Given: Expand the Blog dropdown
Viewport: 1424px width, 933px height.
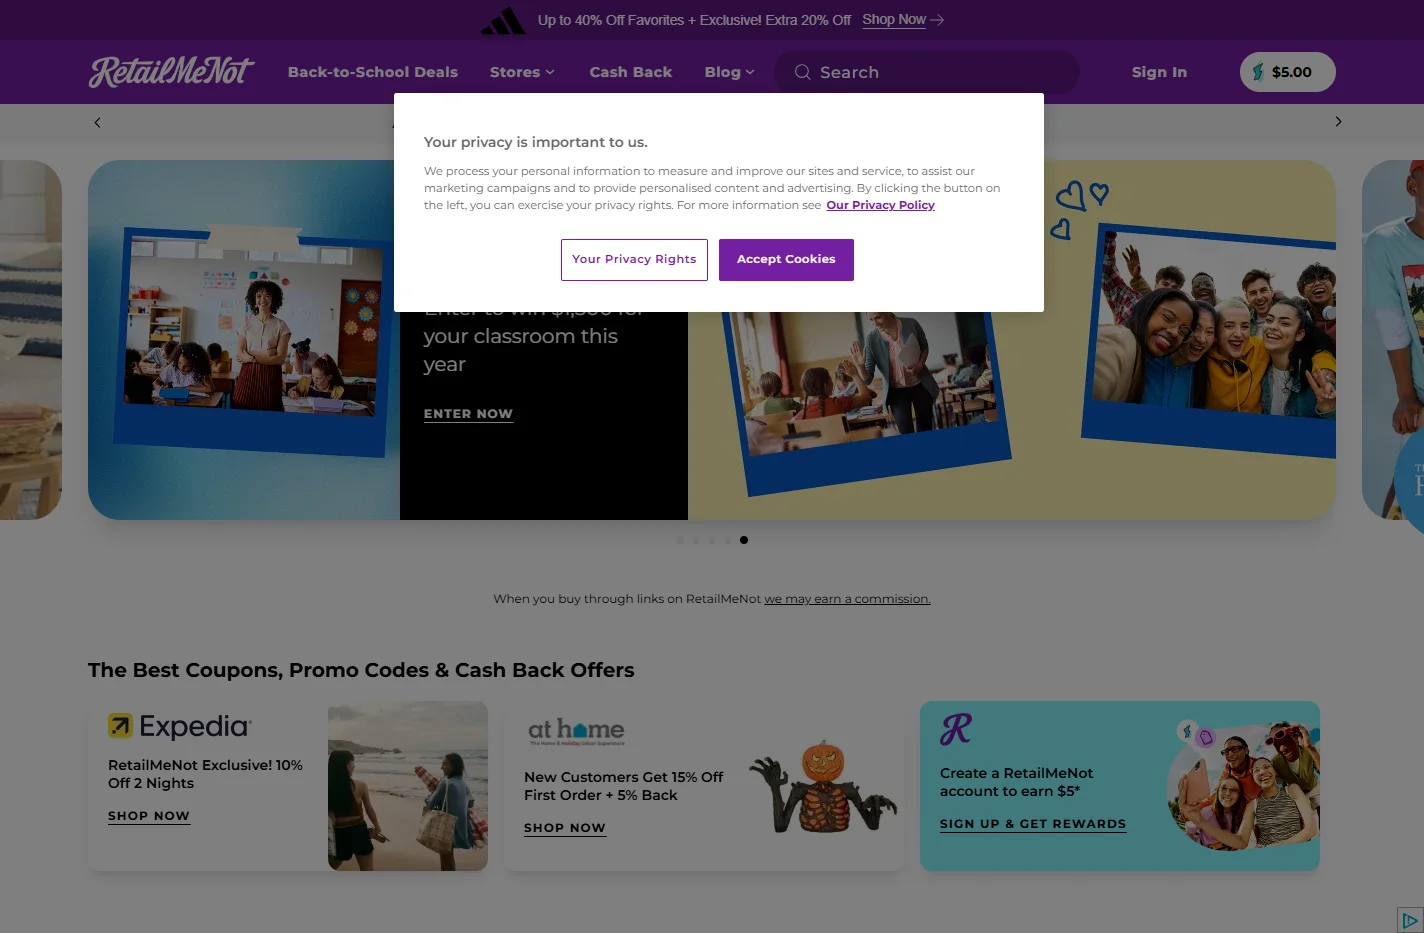Looking at the screenshot, I should click(729, 72).
